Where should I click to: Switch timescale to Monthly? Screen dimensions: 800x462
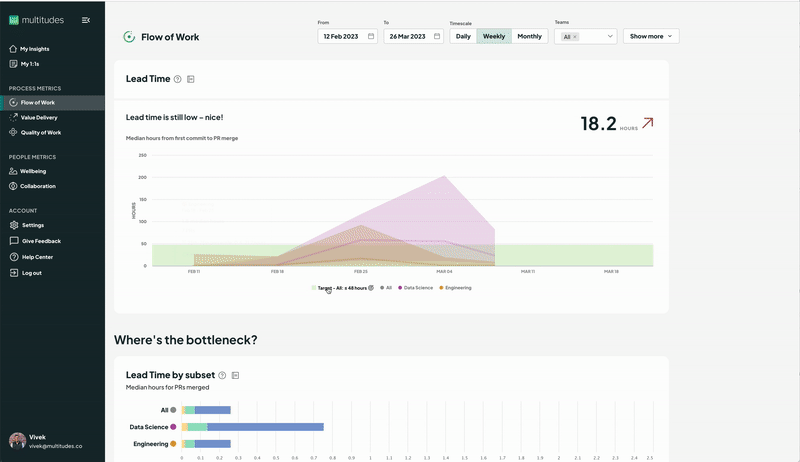coord(529,36)
